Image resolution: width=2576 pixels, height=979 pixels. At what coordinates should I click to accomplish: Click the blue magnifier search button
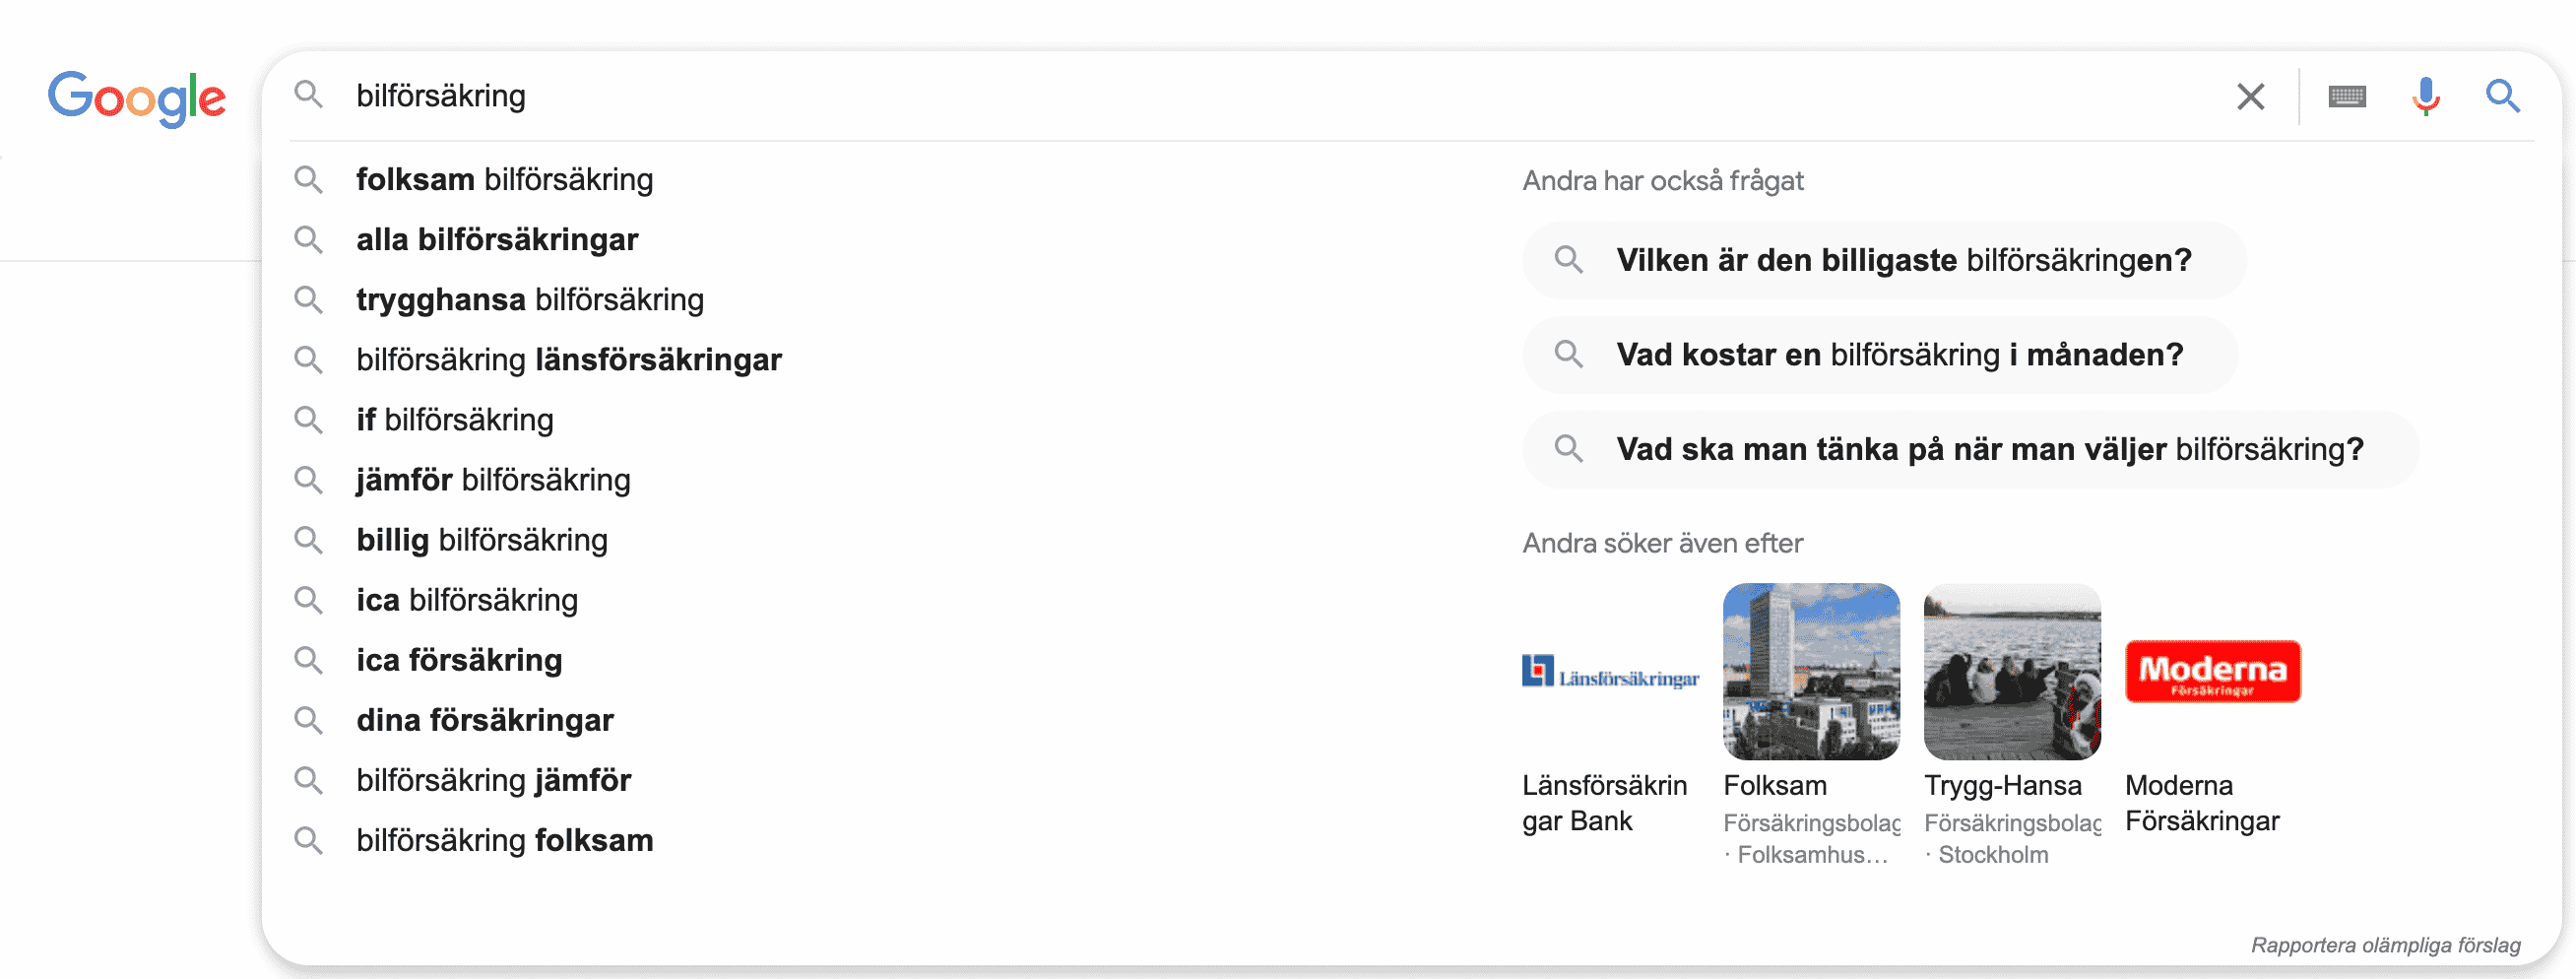coord(2502,96)
